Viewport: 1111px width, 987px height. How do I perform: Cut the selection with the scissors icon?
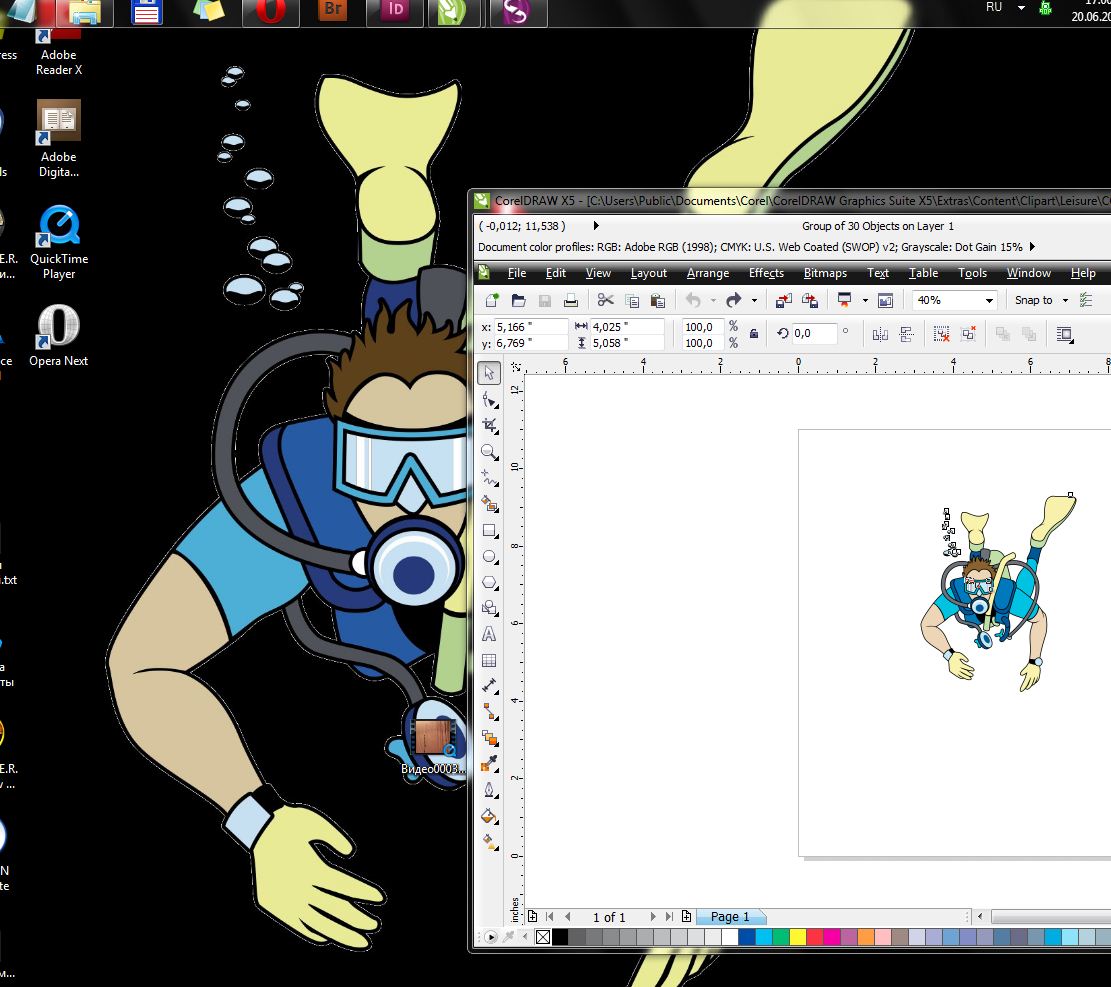click(x=605, y=300)
